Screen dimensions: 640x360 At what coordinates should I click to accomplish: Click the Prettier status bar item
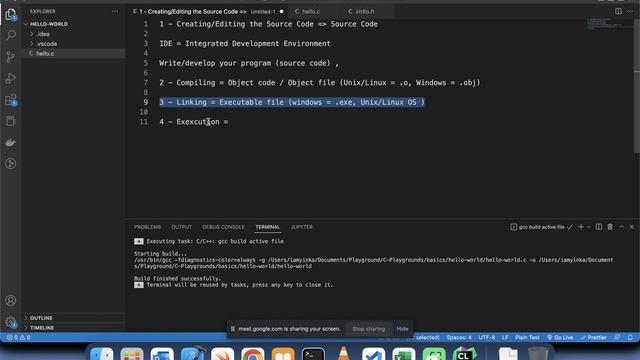point(593,338)
